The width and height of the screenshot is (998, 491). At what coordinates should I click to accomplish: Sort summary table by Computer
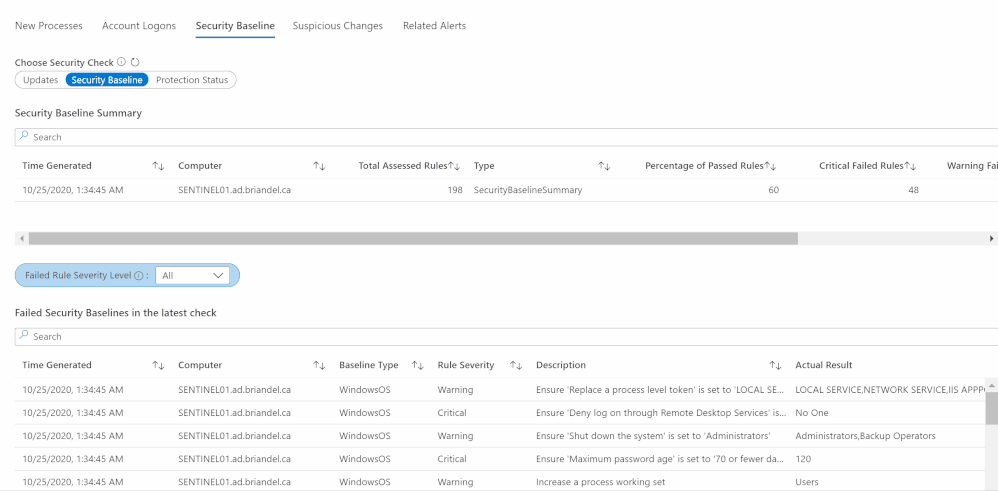tap(320, 166)
